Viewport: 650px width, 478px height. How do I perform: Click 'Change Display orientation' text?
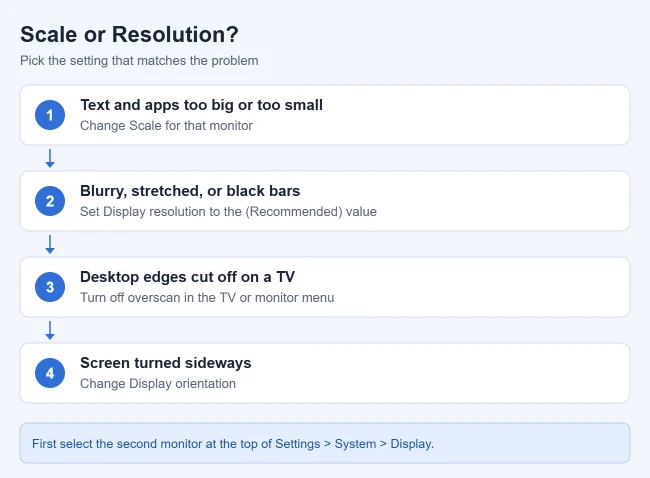pos(158,383)
